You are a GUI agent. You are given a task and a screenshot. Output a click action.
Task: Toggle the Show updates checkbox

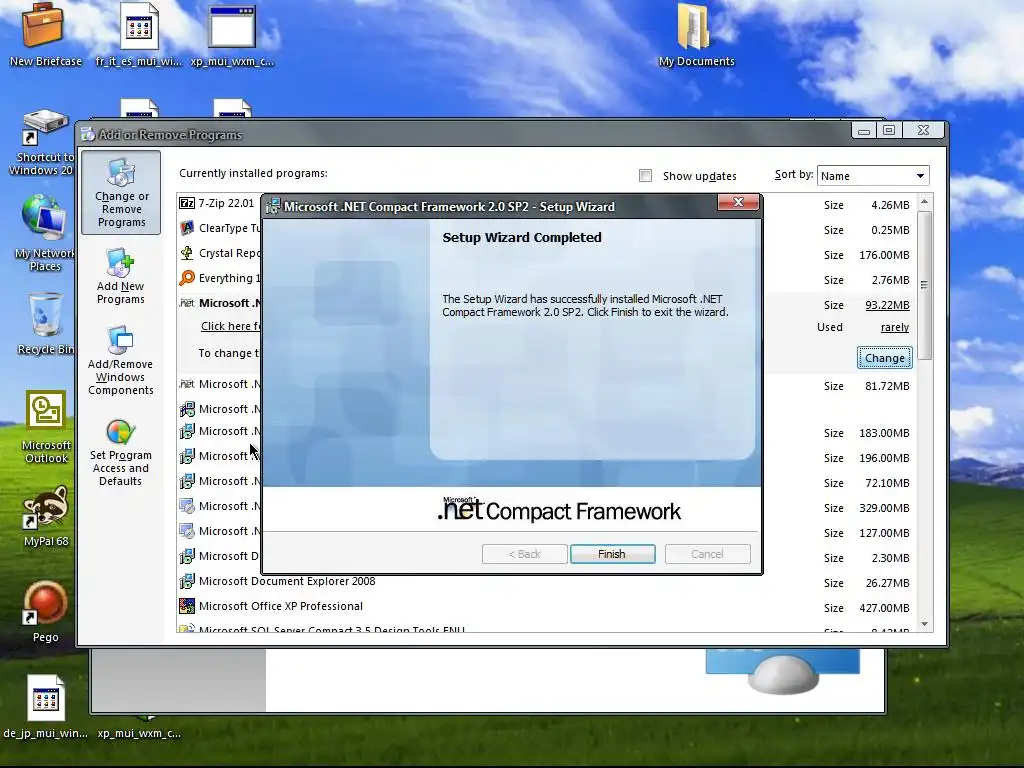(645, 176)
